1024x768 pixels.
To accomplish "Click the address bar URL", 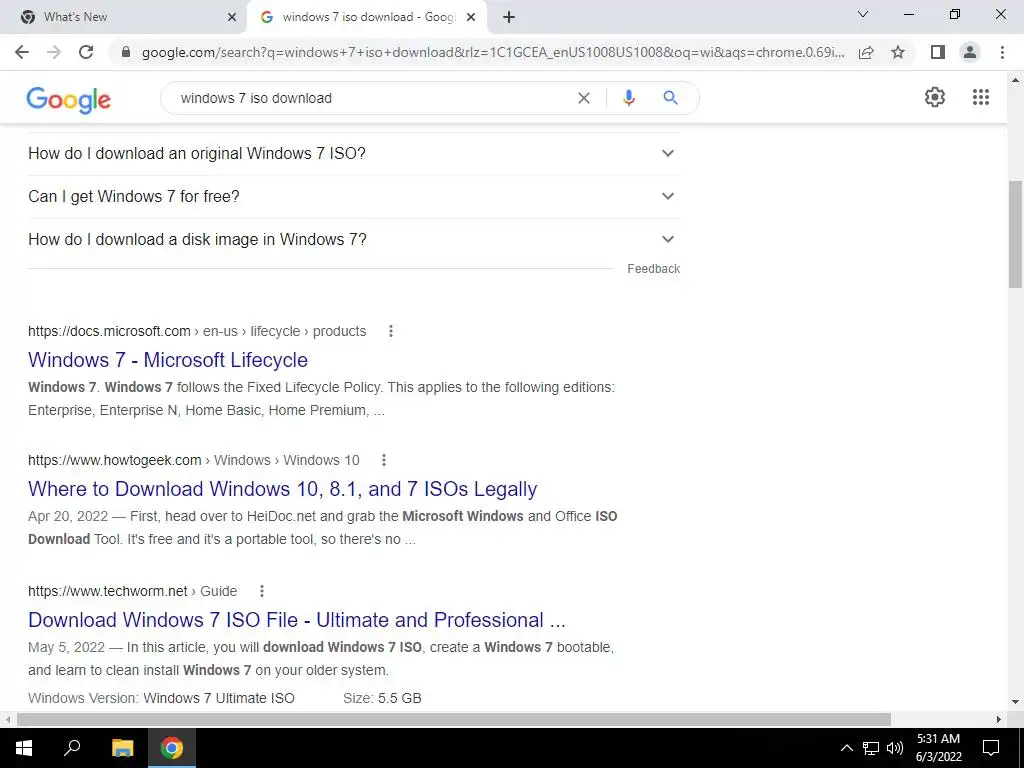I will 493,52.
